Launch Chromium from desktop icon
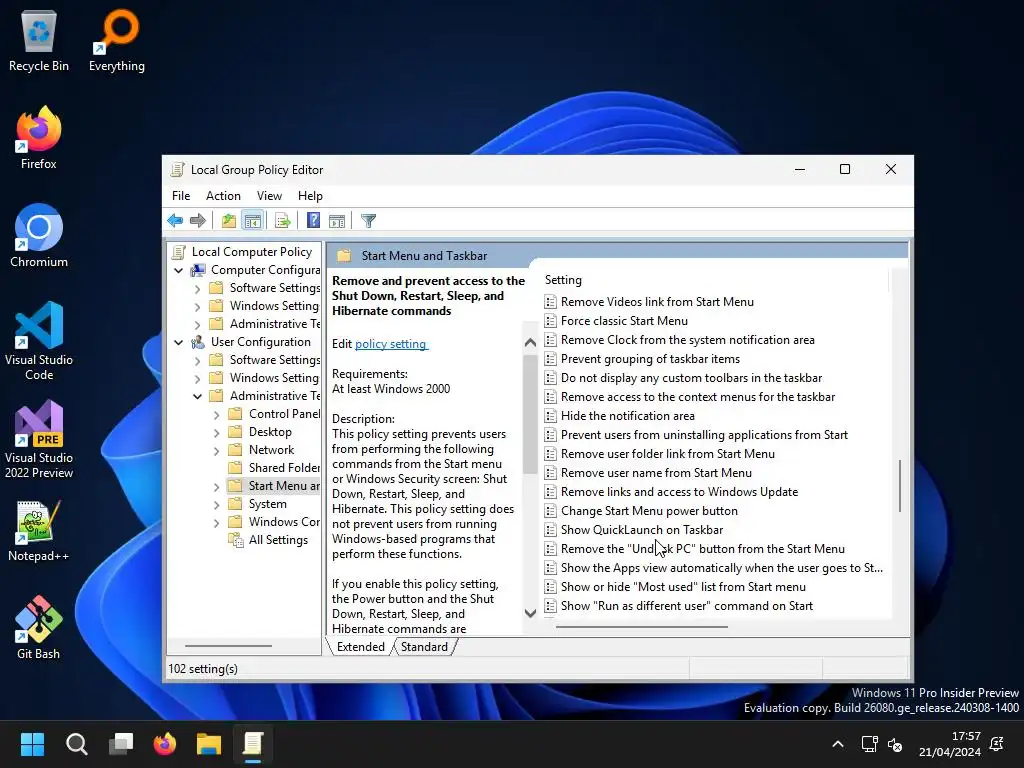The image size is (1024, 768). tap(39, 236)
